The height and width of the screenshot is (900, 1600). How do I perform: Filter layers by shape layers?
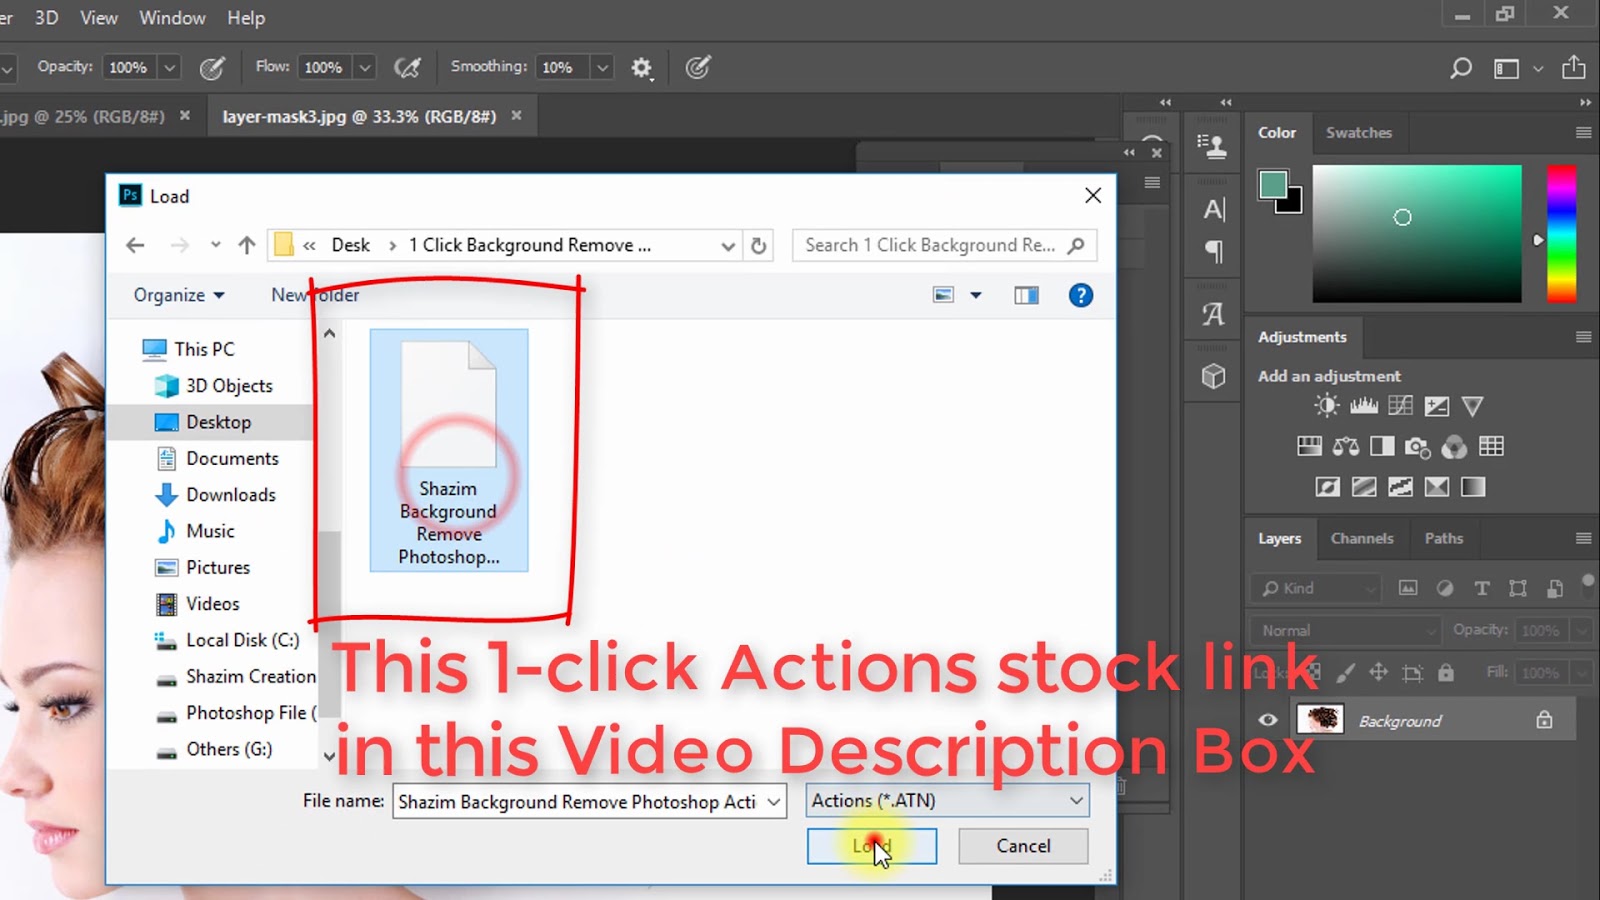(x=1518, y=588)
